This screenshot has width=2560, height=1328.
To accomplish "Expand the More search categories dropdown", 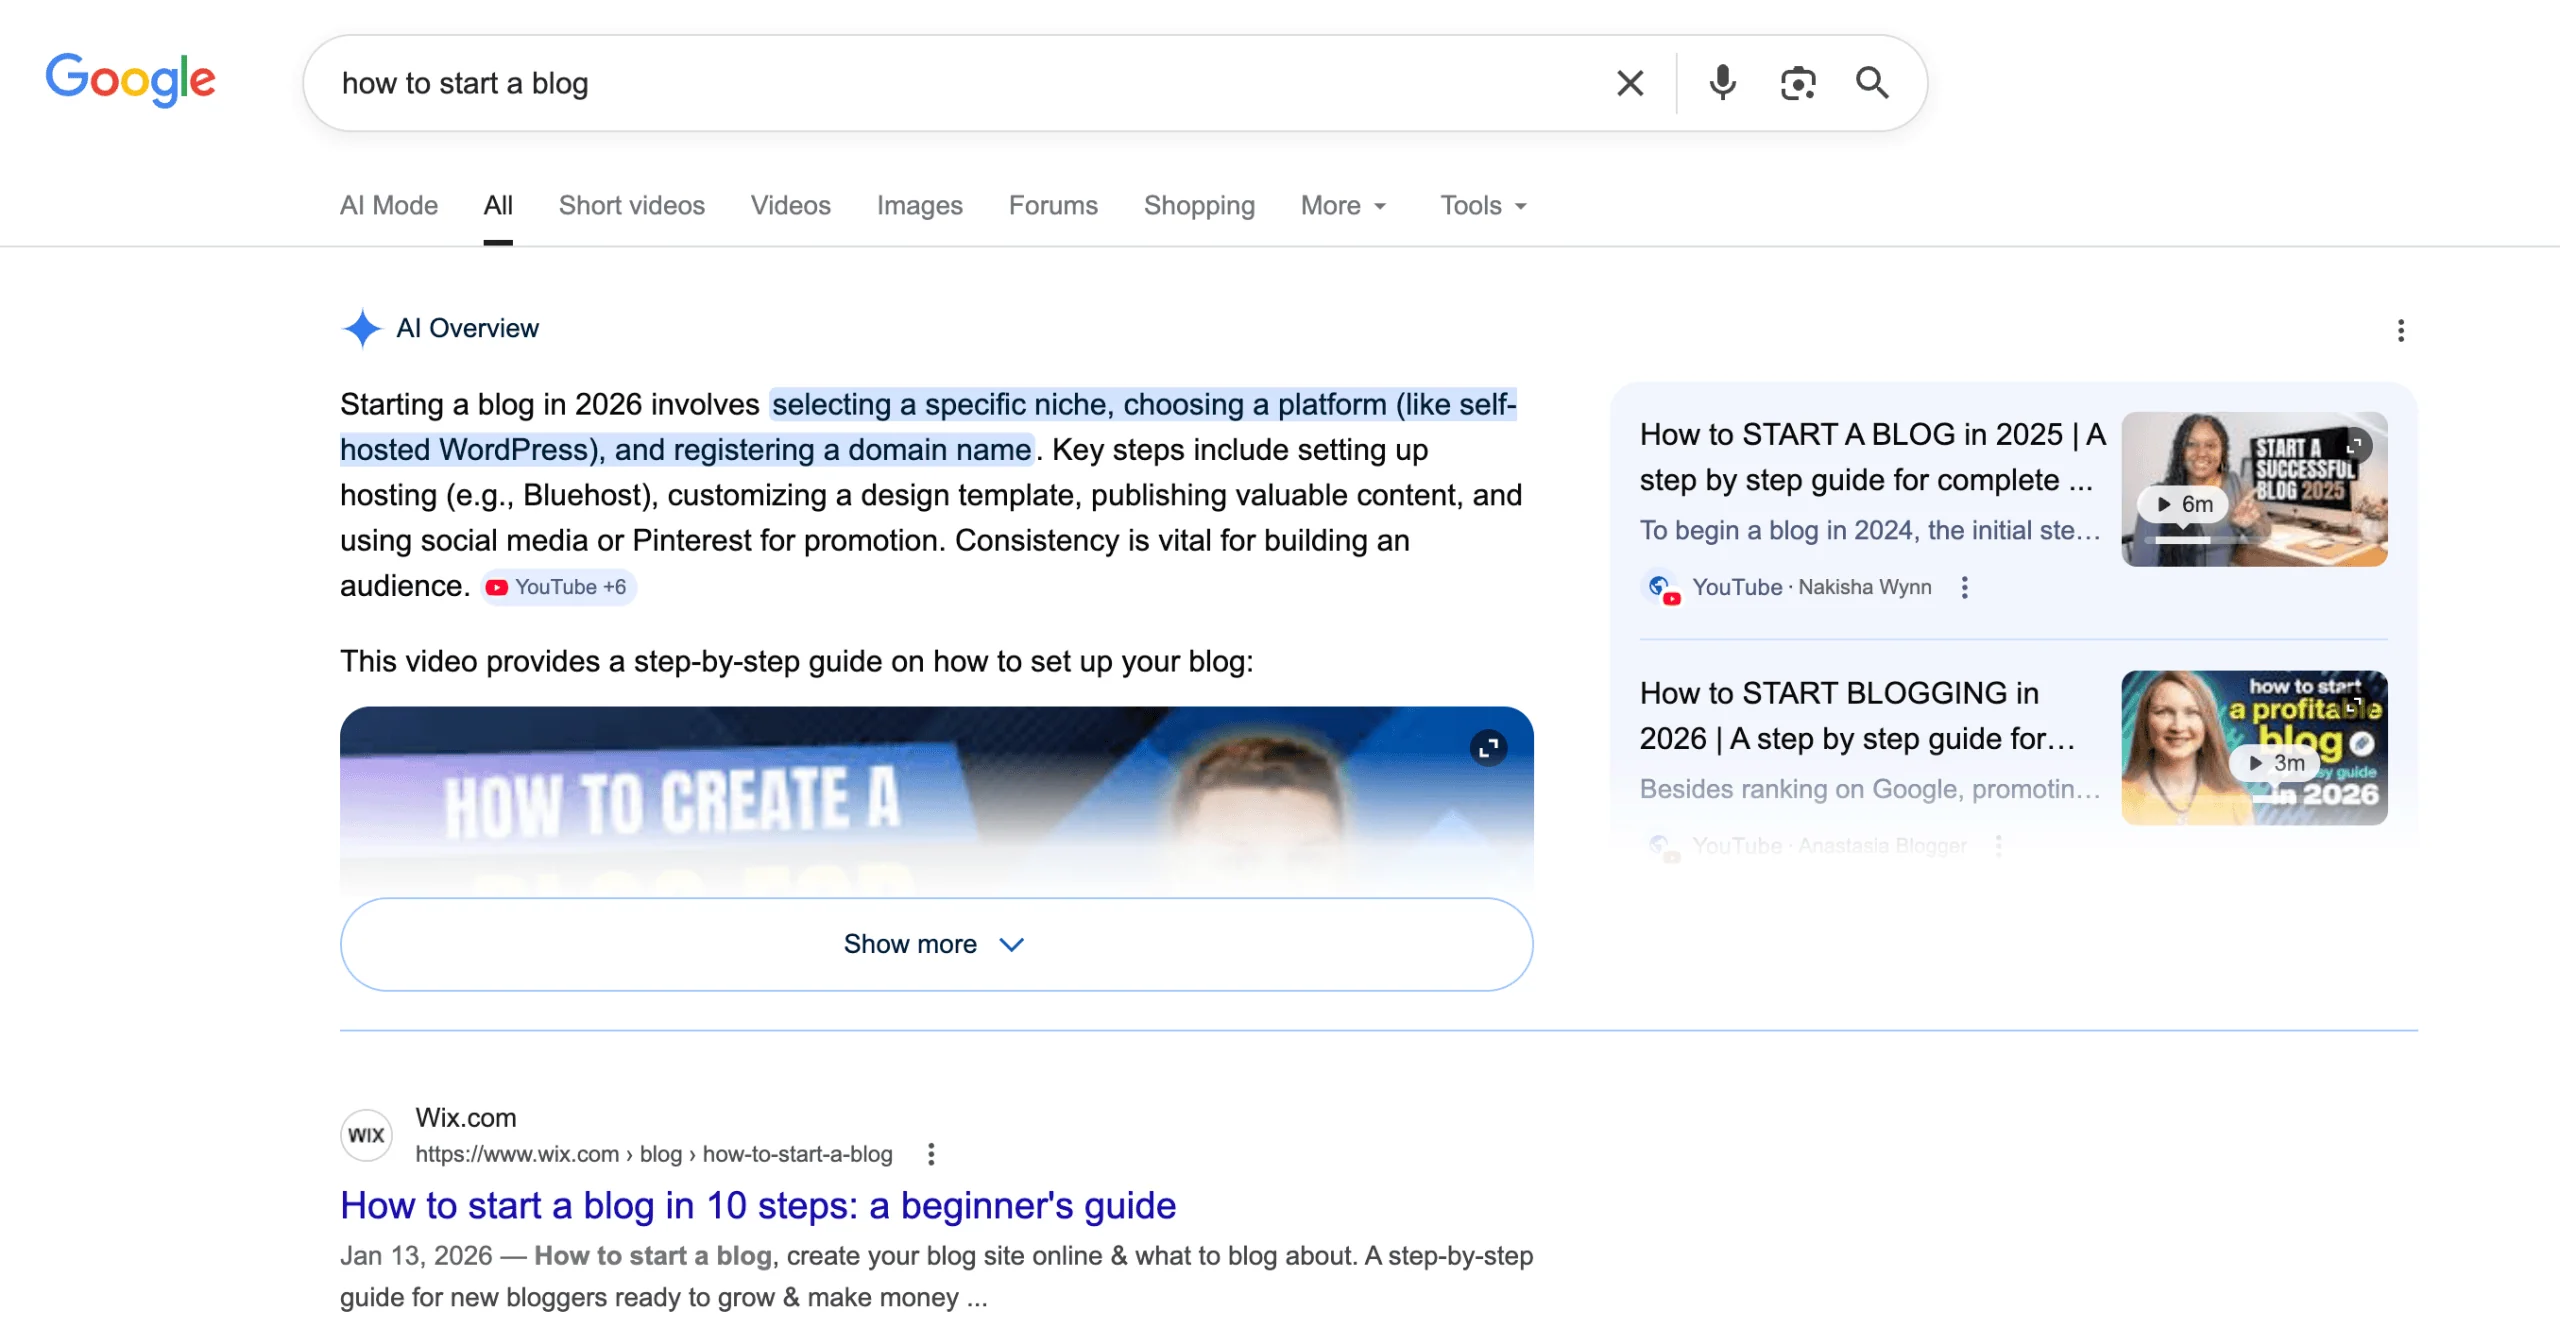I will pyautogui.click(x=1343, y=206).
